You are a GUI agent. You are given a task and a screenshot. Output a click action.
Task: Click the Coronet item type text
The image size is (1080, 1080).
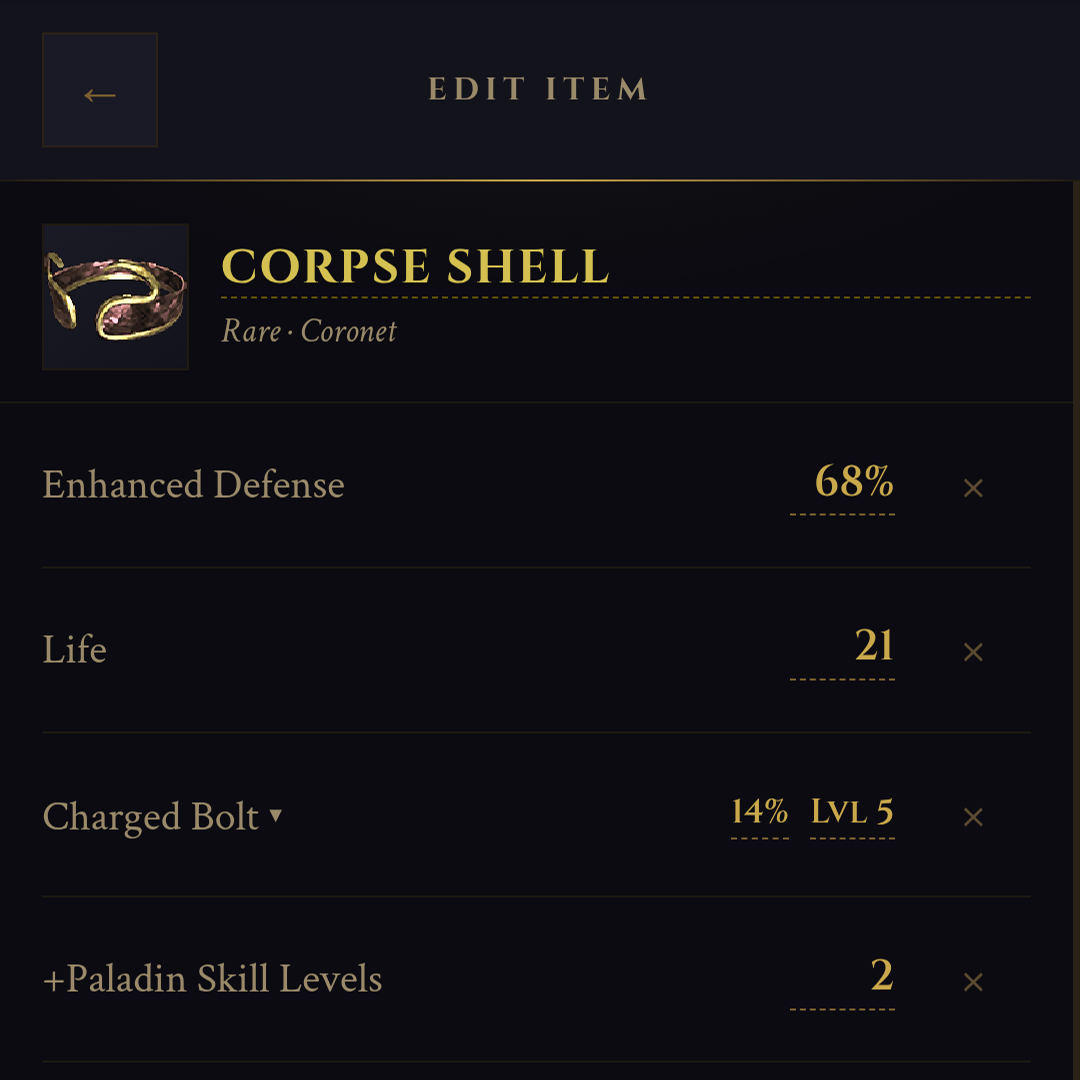[349, 331]
